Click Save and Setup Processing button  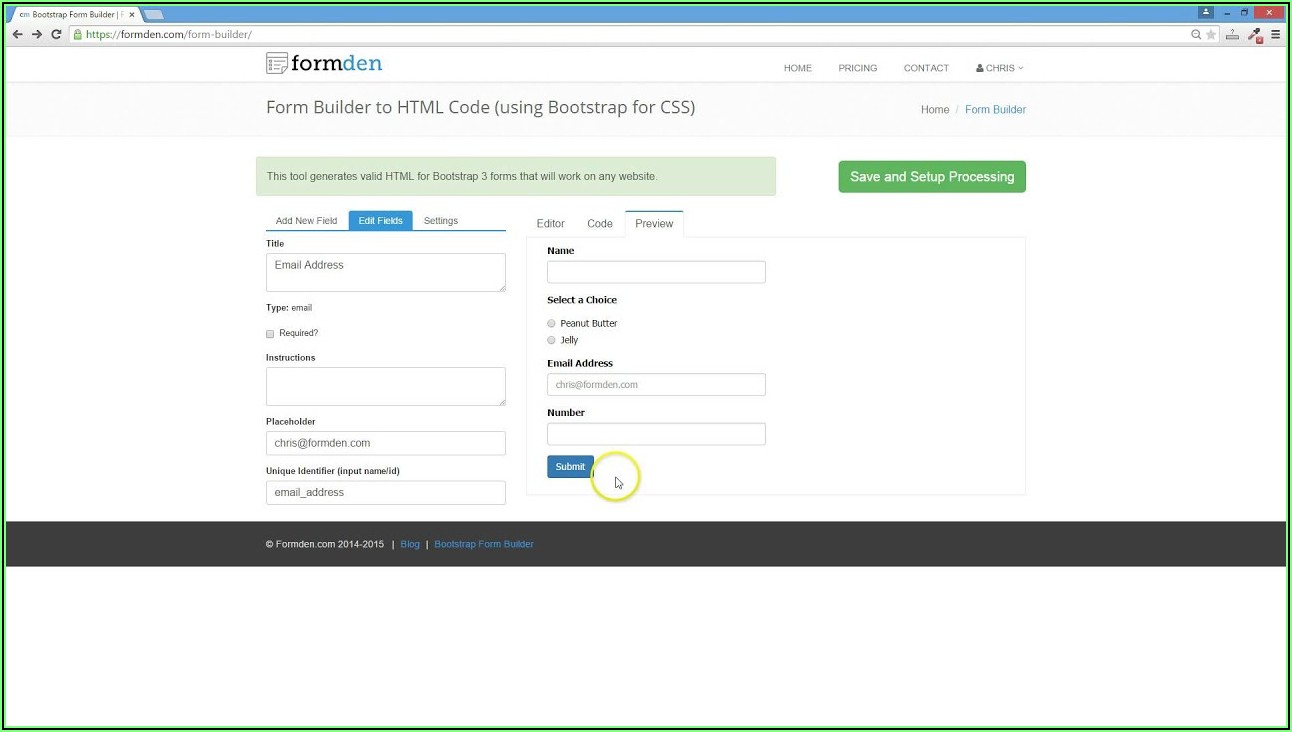pyautogui.click(x=931, y=177)
